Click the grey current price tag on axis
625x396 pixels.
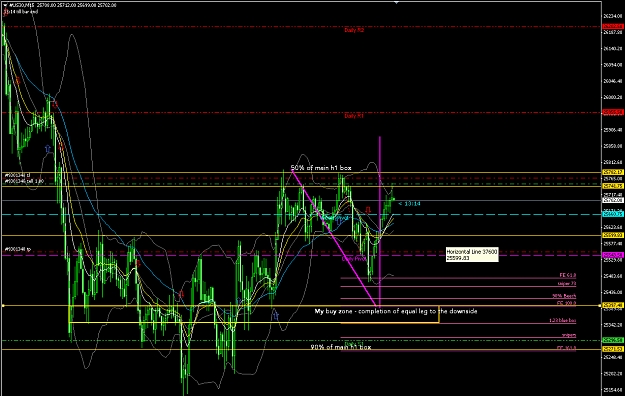(x=613, y=201)
